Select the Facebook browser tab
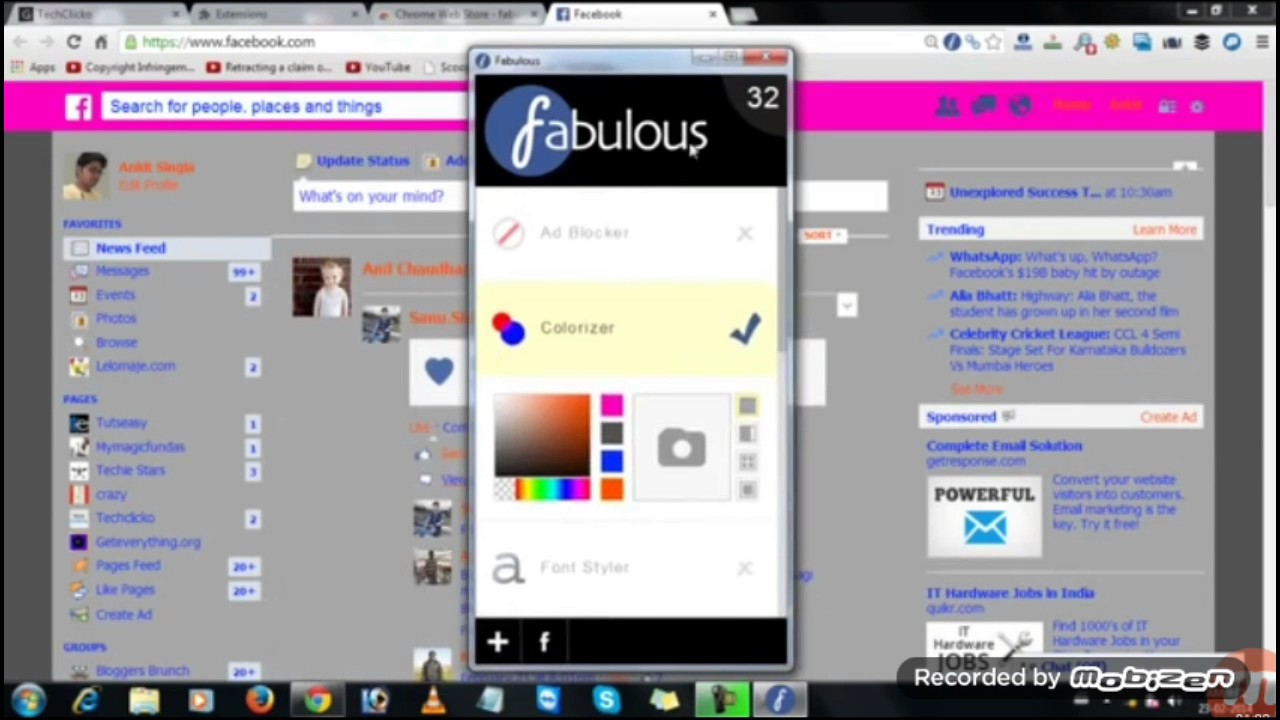This screenshot has width=1280, height=720. point(635,14)
